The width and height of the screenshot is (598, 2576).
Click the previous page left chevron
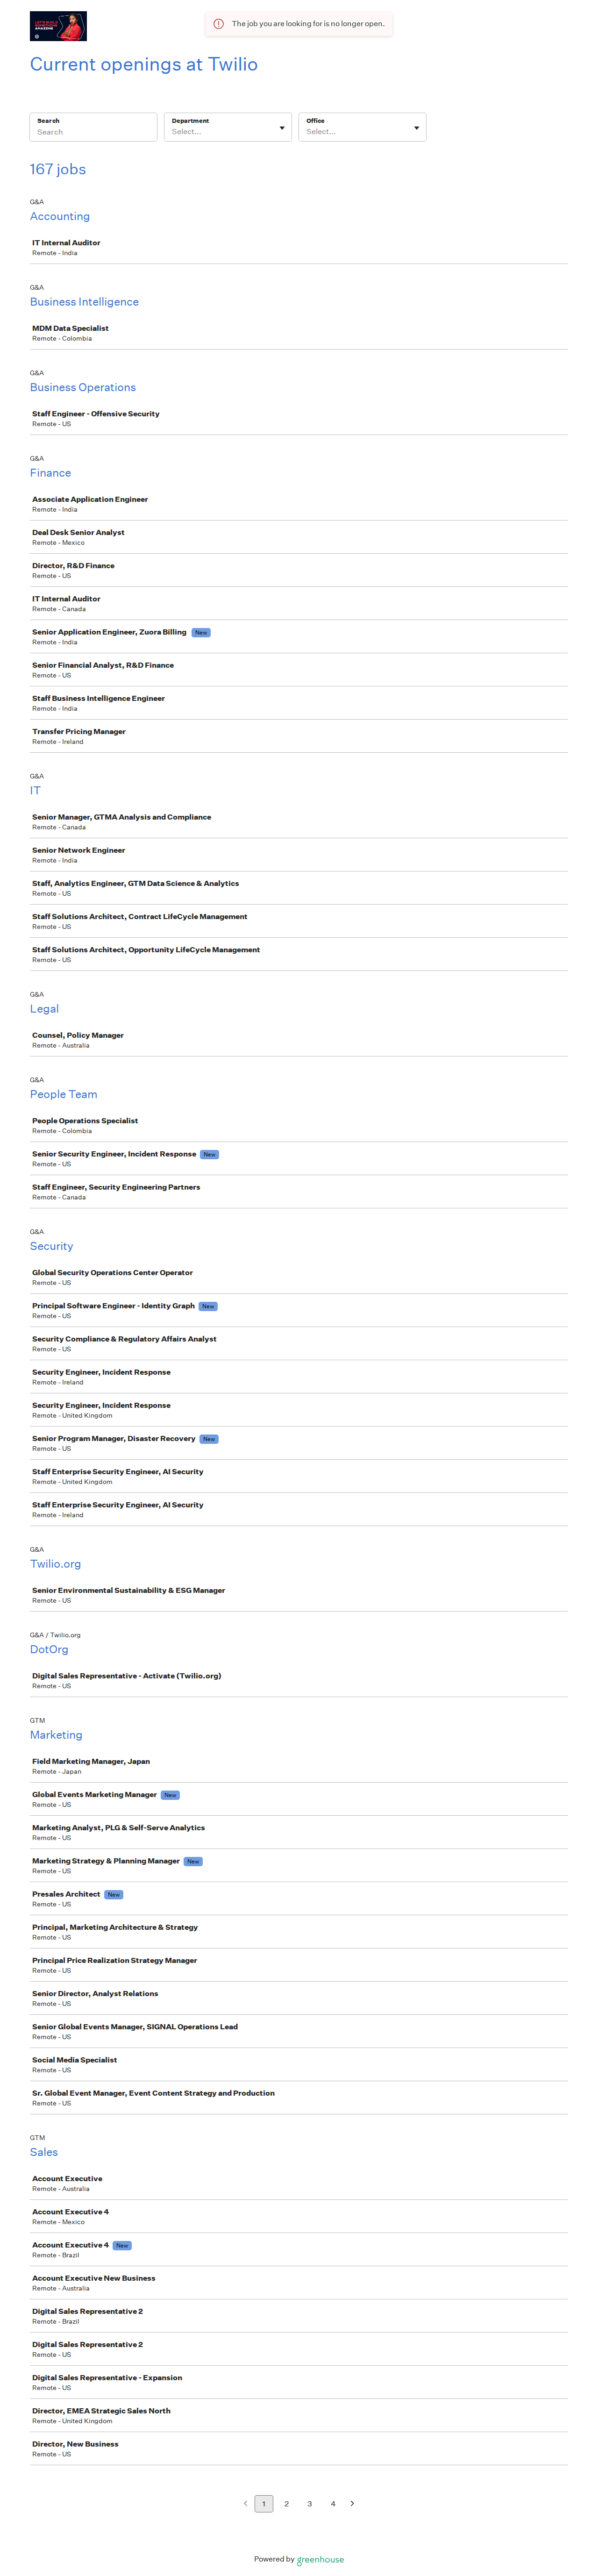pos(245,2503)
